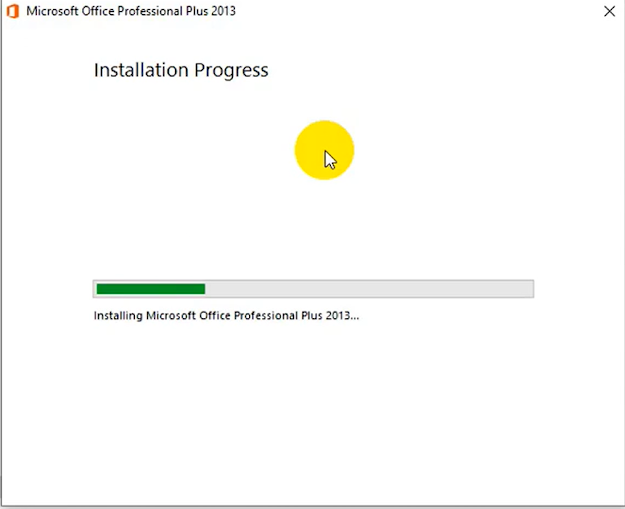625x509 pixels.
Task: Click the Office logo in title bar
Action: click(12, 12)
